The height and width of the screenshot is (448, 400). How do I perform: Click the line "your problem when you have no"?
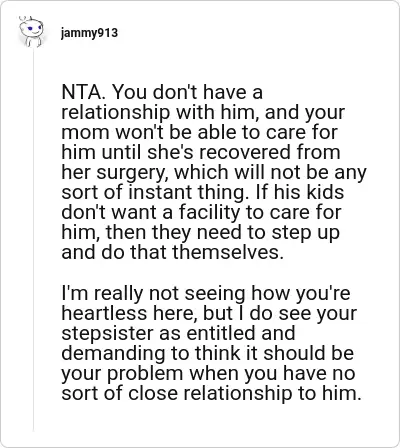[x=208, y=373]
